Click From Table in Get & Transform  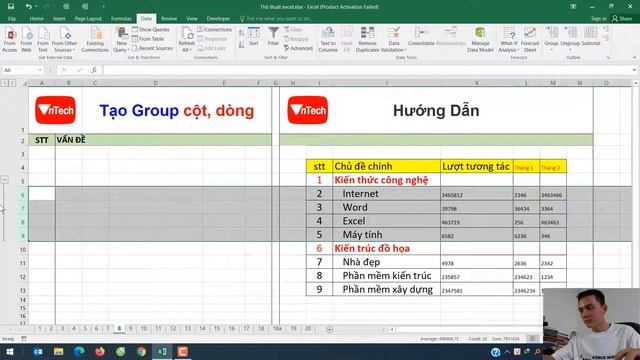(x=148, y=39)
